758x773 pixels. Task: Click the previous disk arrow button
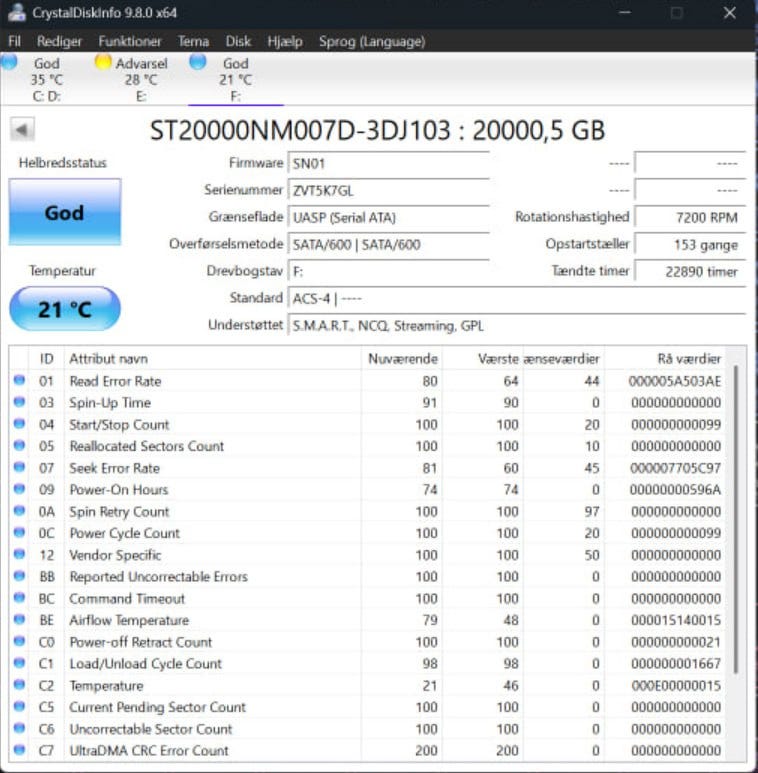[x=22, y=130]
